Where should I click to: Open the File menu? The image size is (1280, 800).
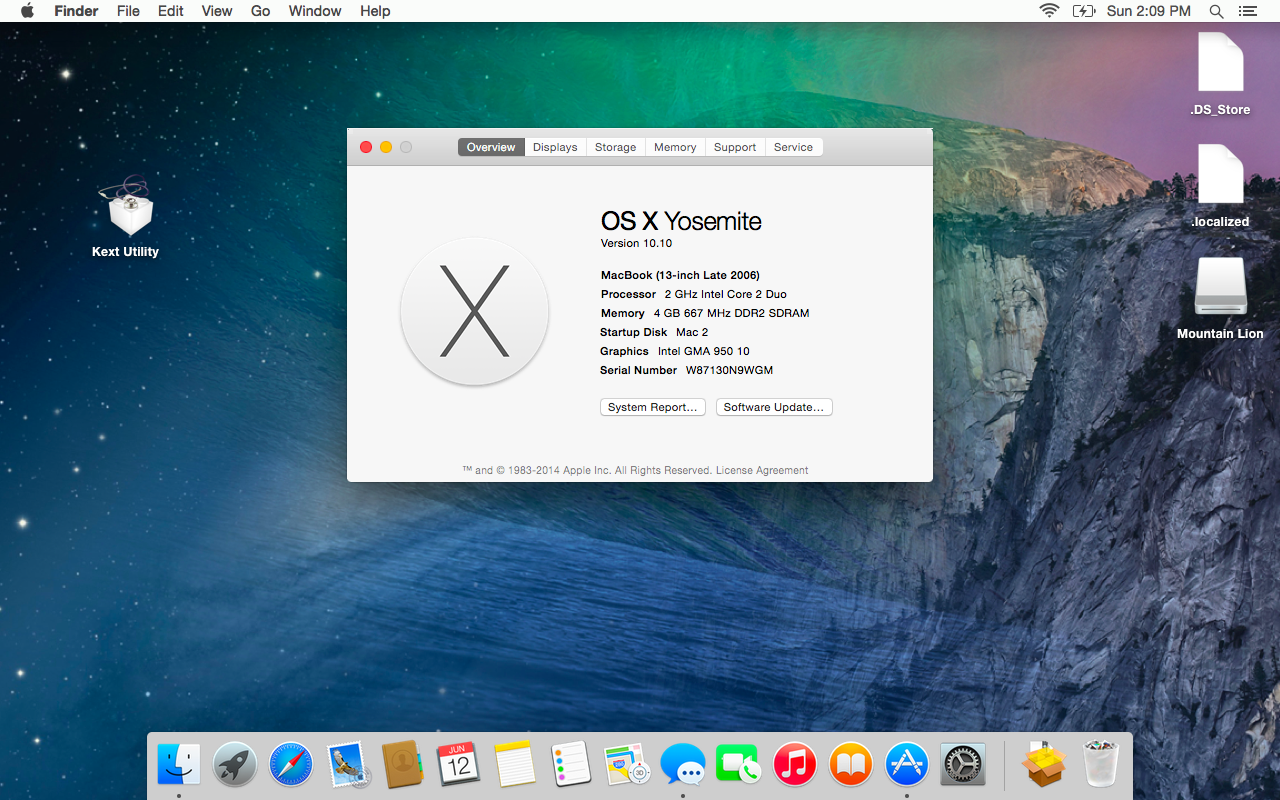(128, 11)
